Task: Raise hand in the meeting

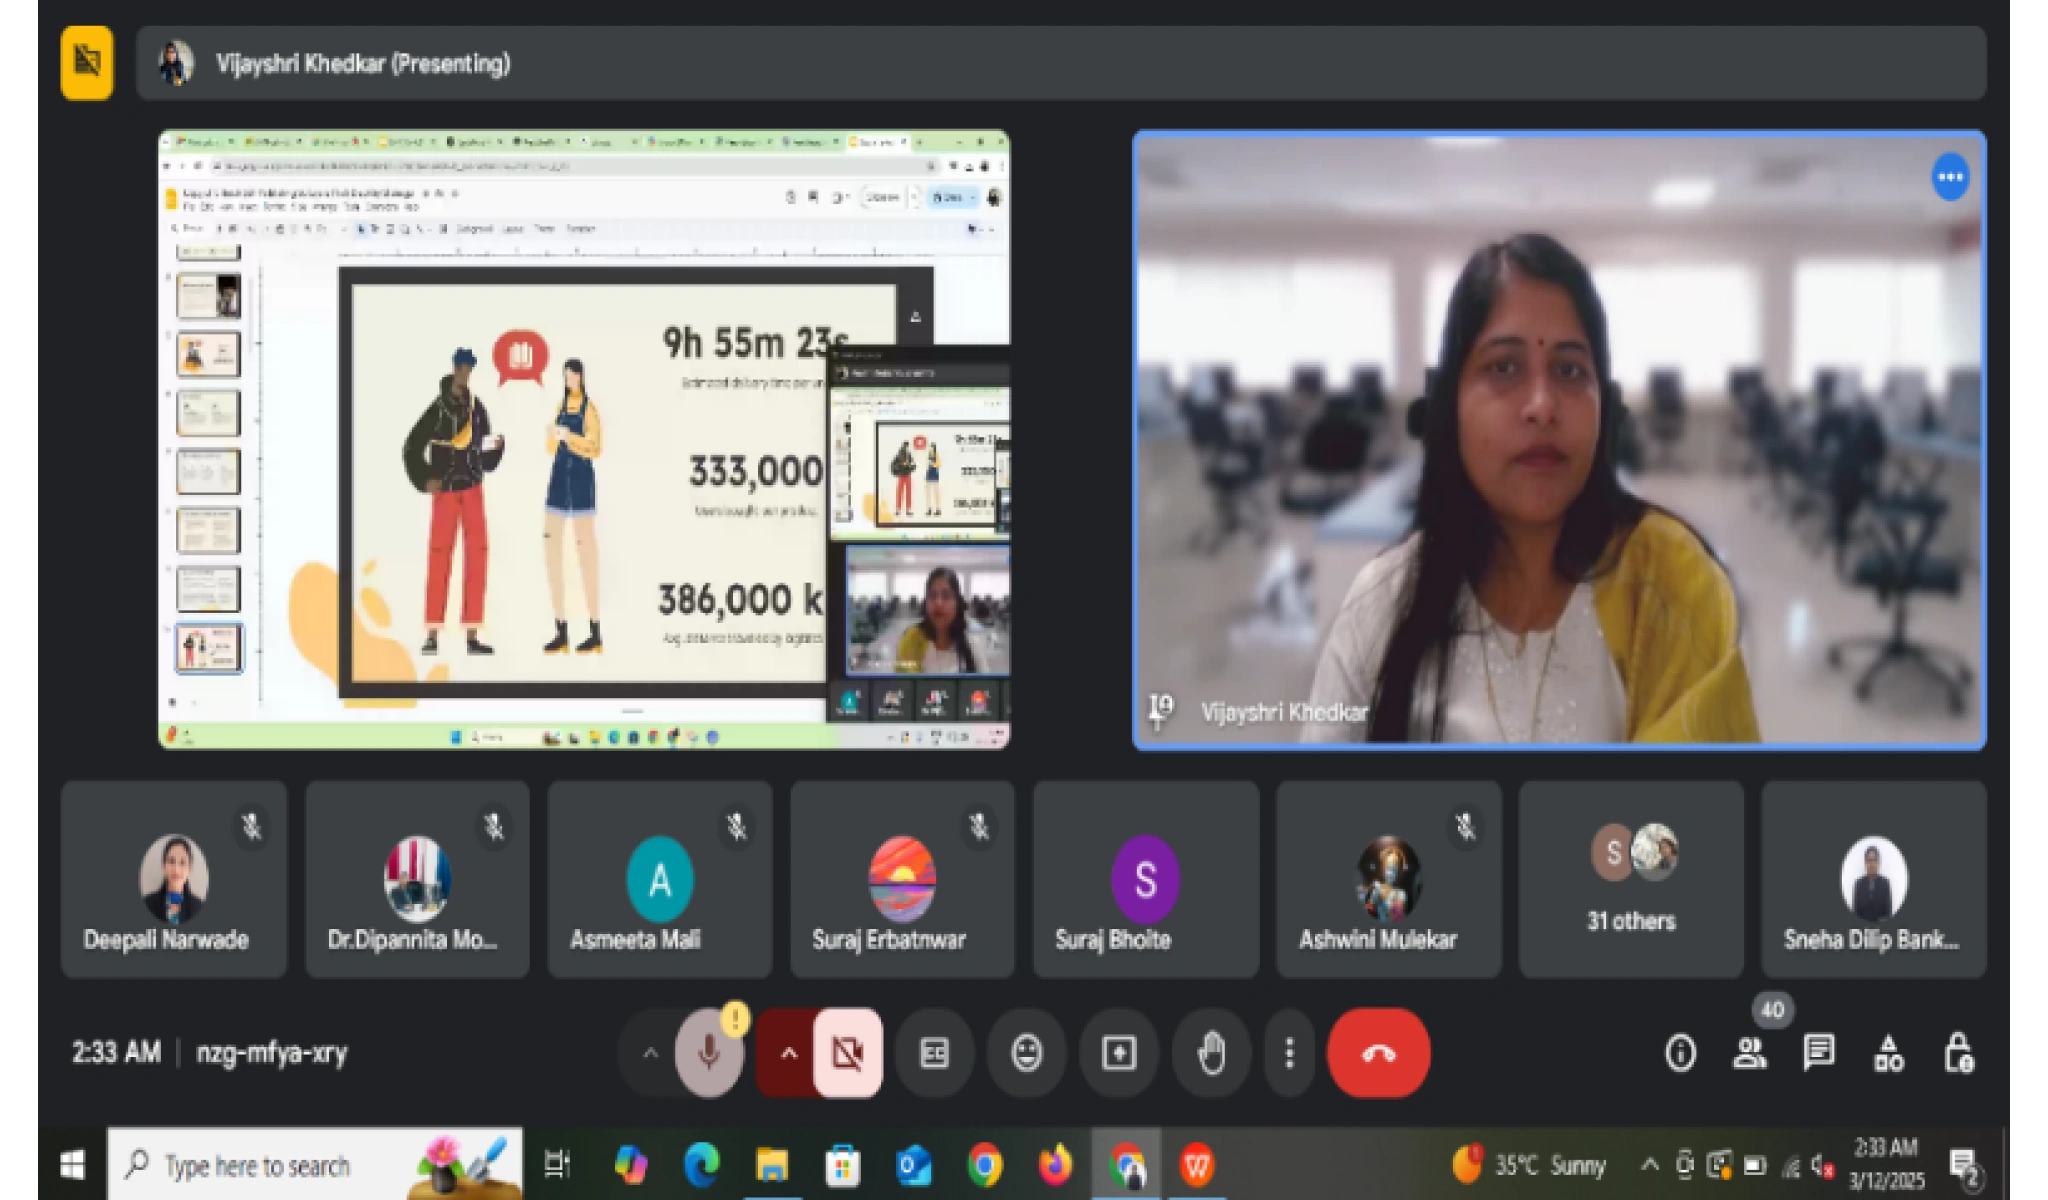Action: pos(1211,1053)
